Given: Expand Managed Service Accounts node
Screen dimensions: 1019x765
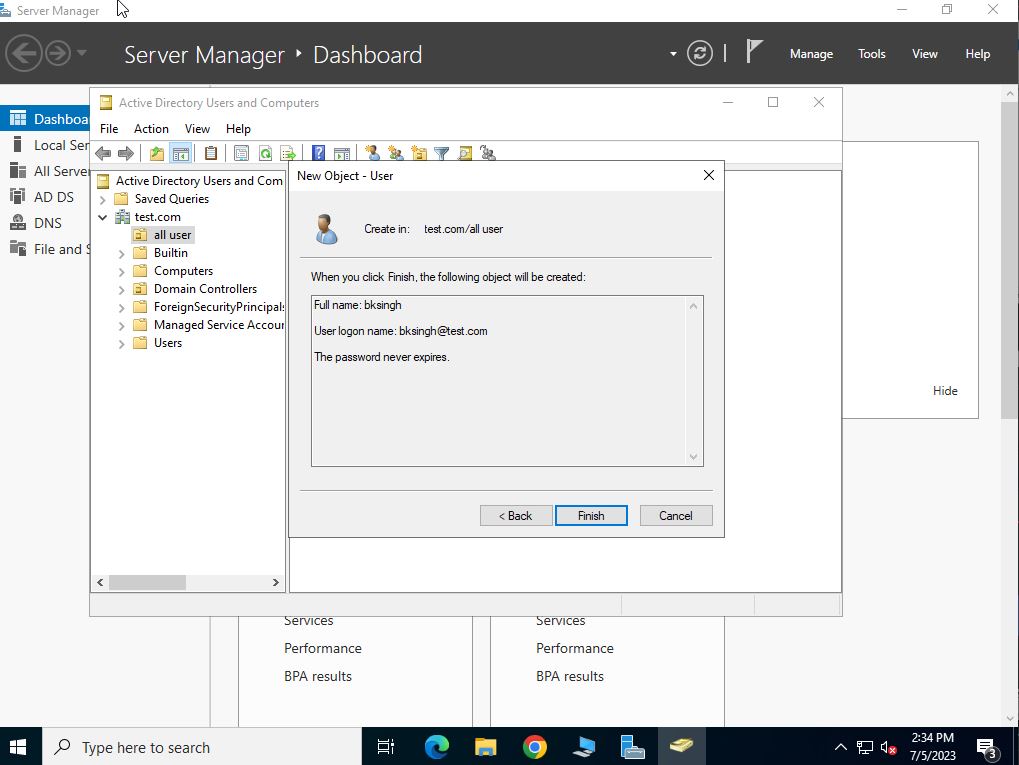Looking at the screenshot, I should click(122, 326).
